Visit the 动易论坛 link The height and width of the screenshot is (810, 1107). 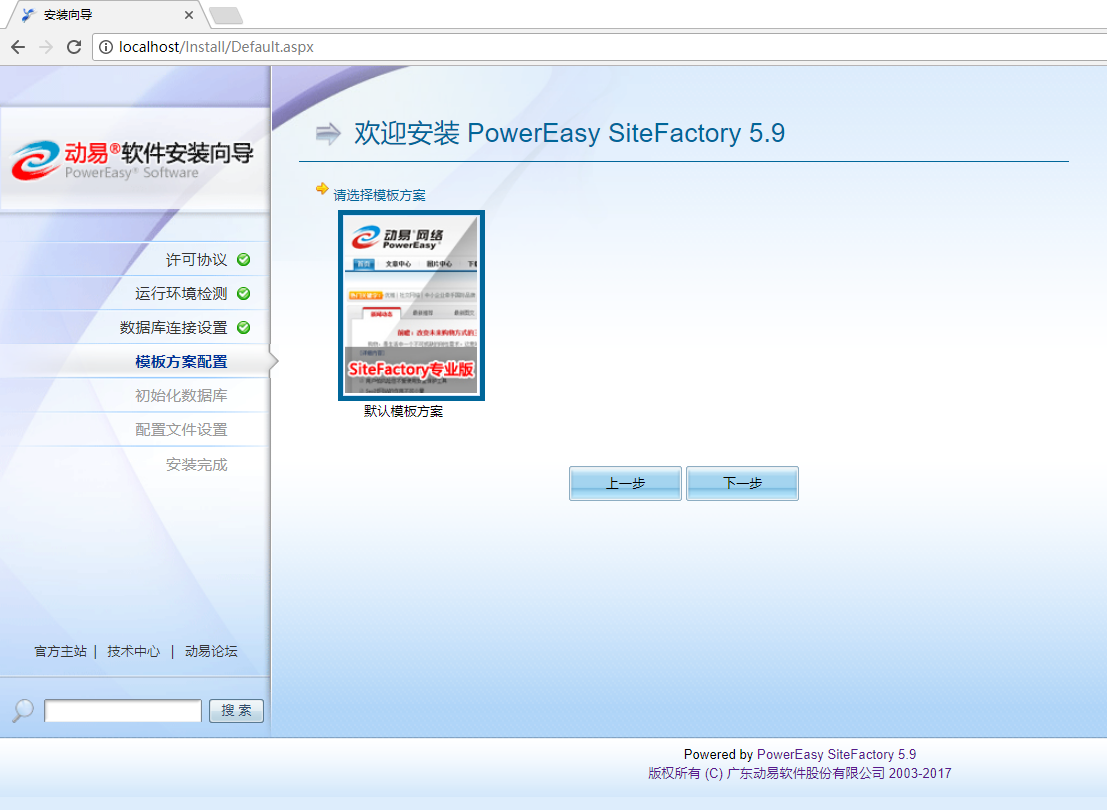211,651
